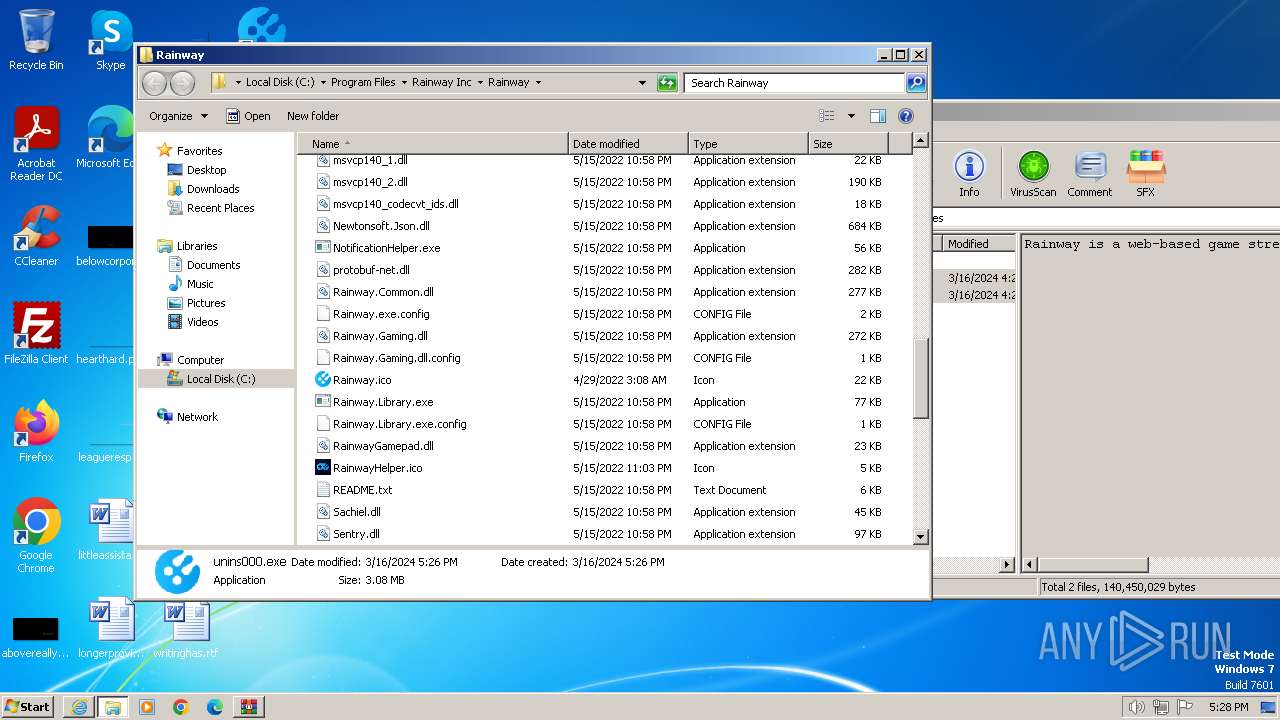The image size is (1280, 720).
Task: Click Modified column header in WinRAR
Action: (x=977, y=244)
